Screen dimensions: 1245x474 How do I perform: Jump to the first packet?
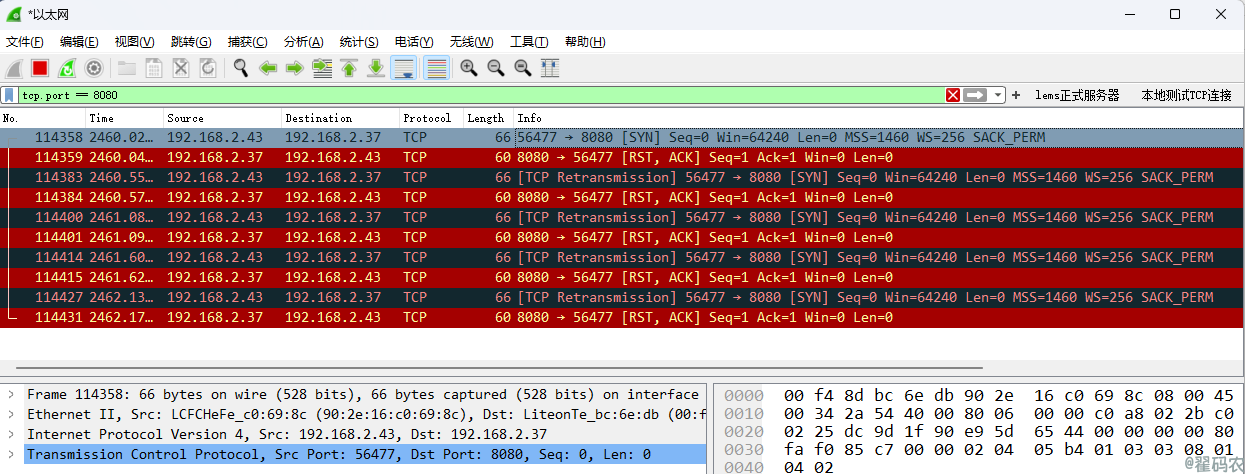tap(349, 68)
